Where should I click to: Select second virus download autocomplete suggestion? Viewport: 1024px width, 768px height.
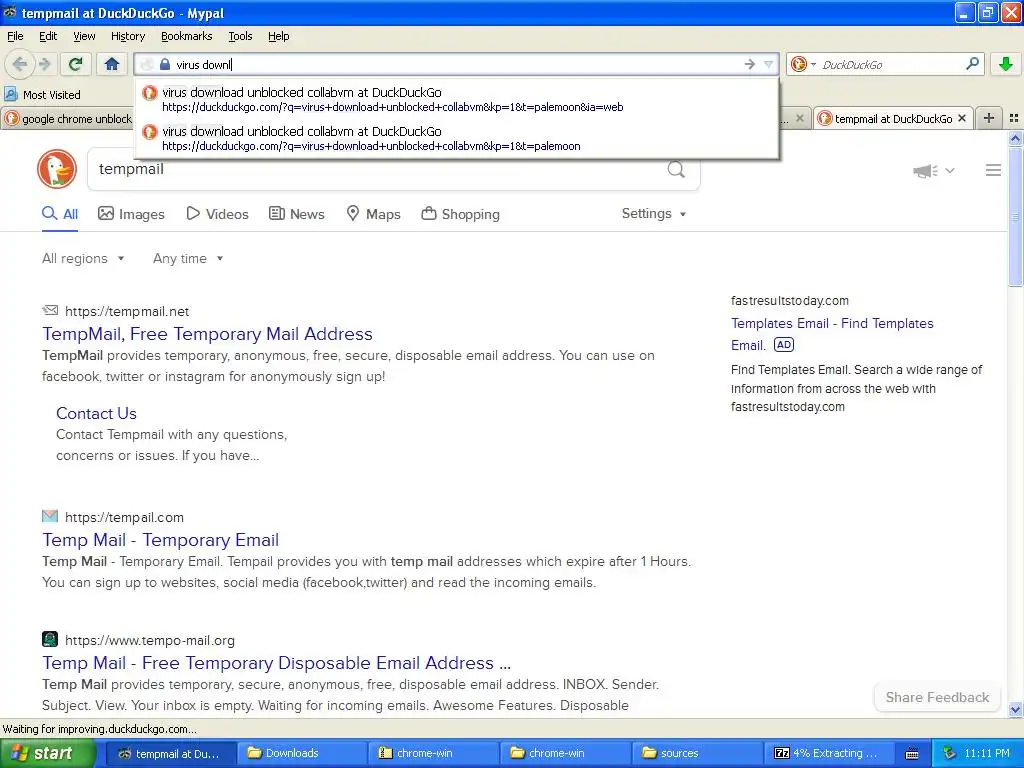(456, 138)
